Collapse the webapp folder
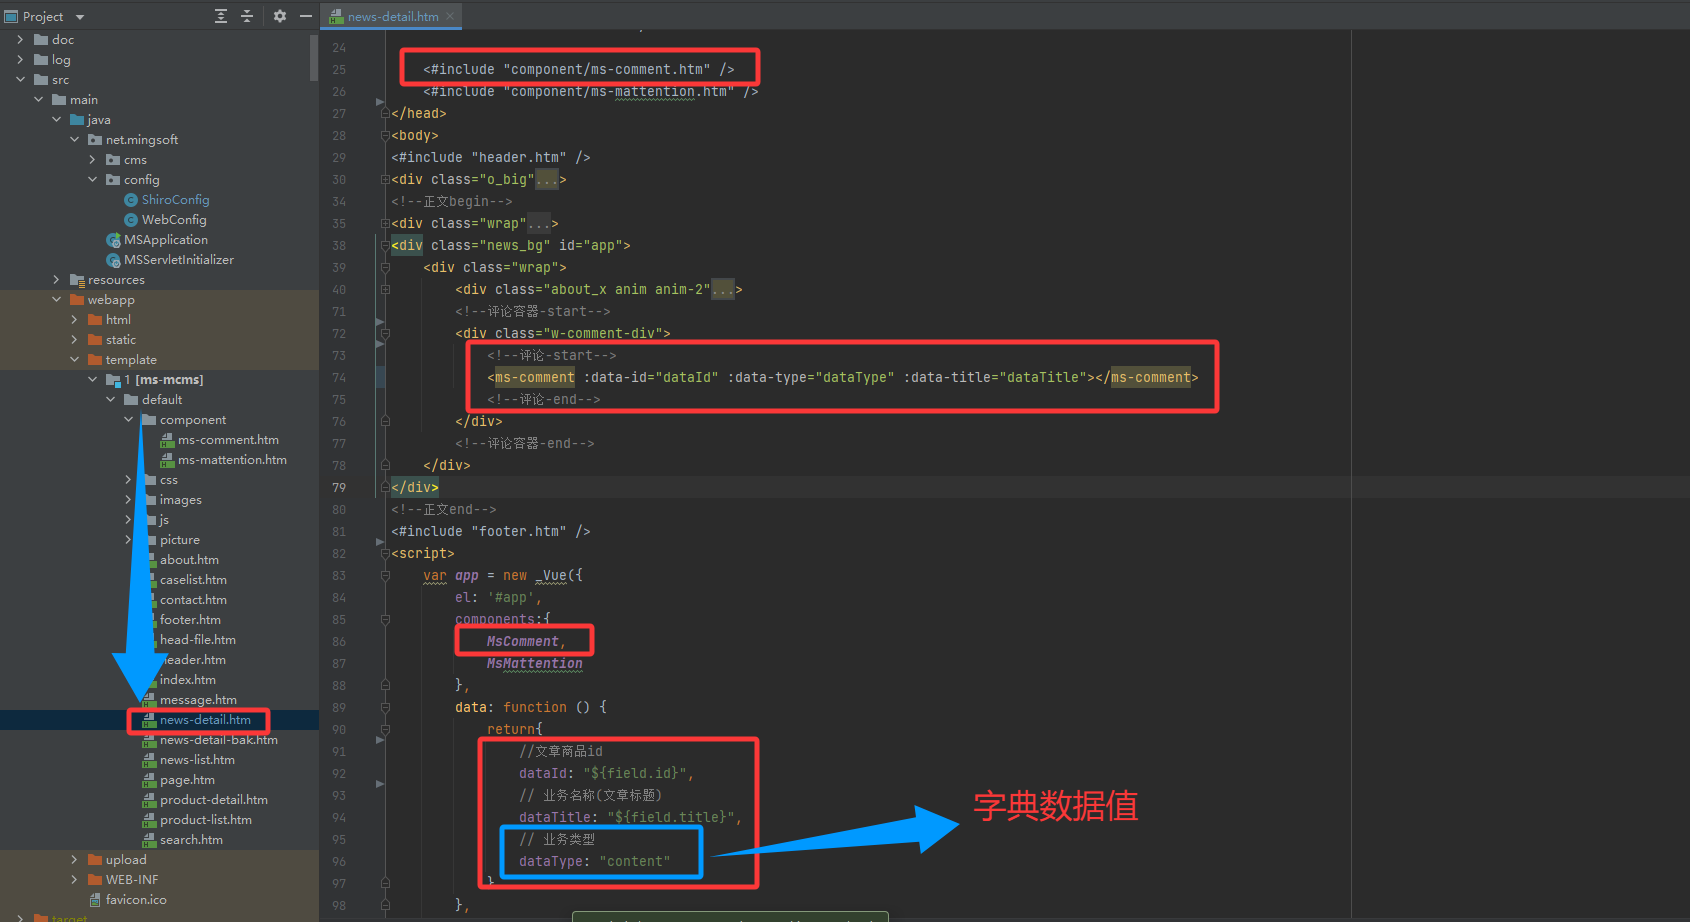Viewport: 1690px width, 922px height. click(x=56, y=300)
